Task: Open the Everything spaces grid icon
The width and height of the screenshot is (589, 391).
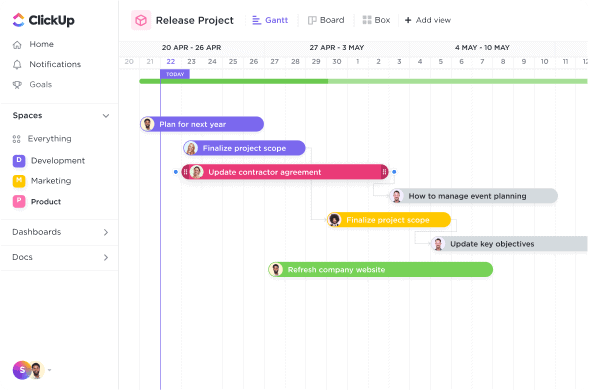Action: tap(17, 139)
